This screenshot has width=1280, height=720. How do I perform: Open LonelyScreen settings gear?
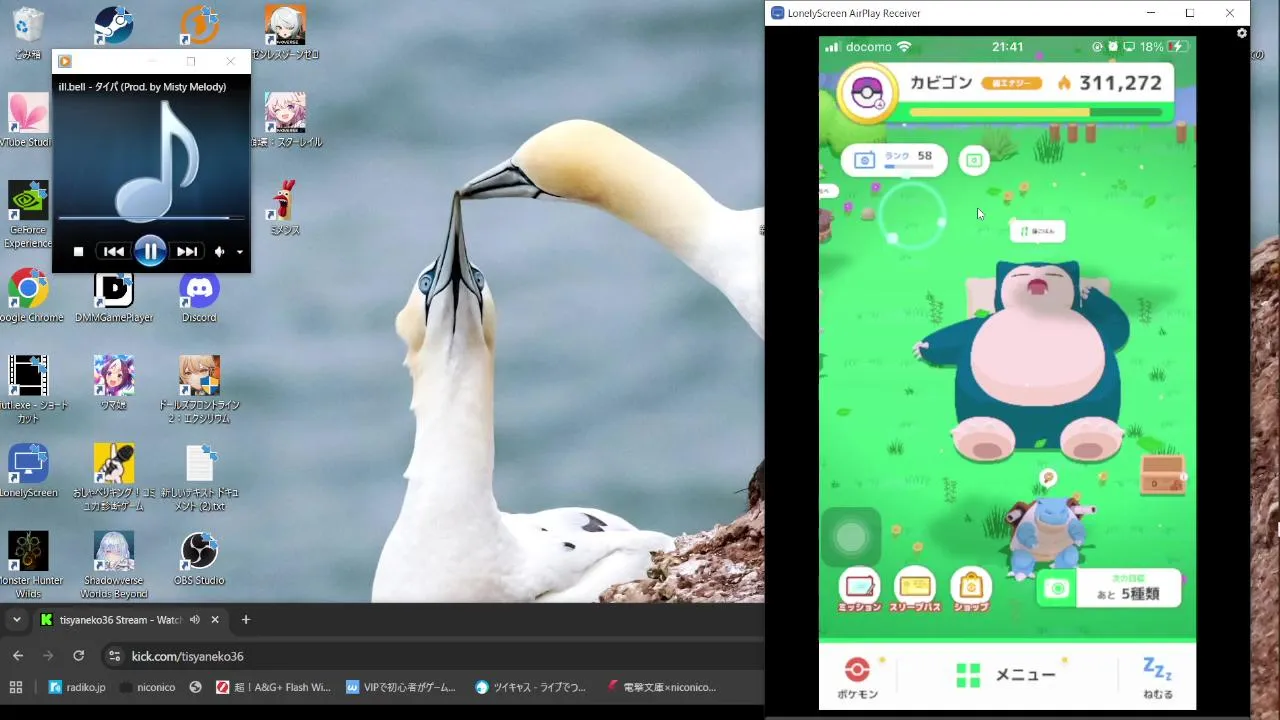(1242, 33)
